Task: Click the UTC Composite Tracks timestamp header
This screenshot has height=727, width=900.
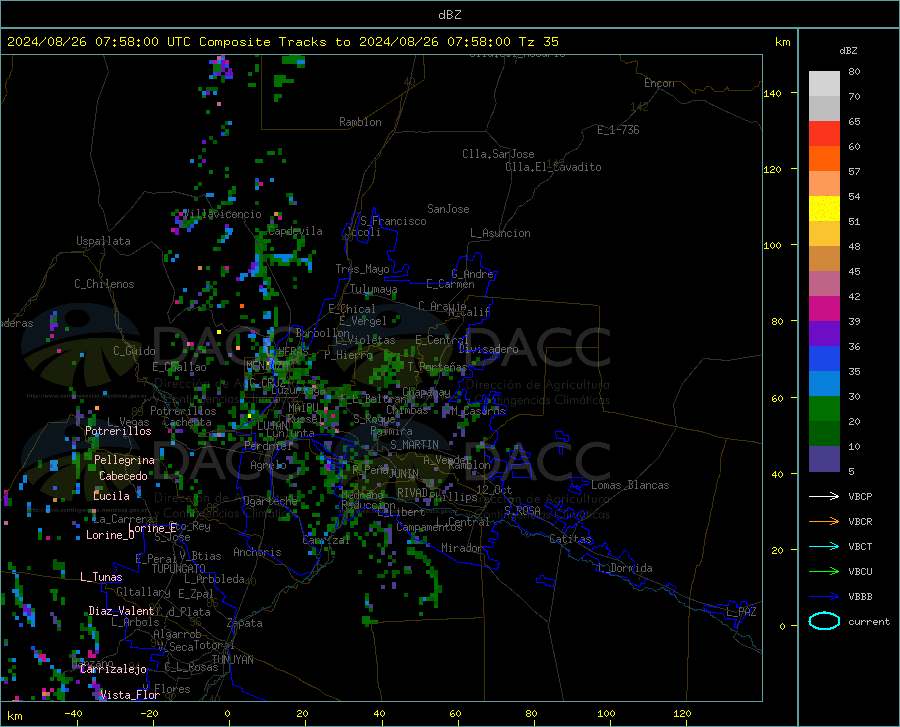Action: [282, 42]
